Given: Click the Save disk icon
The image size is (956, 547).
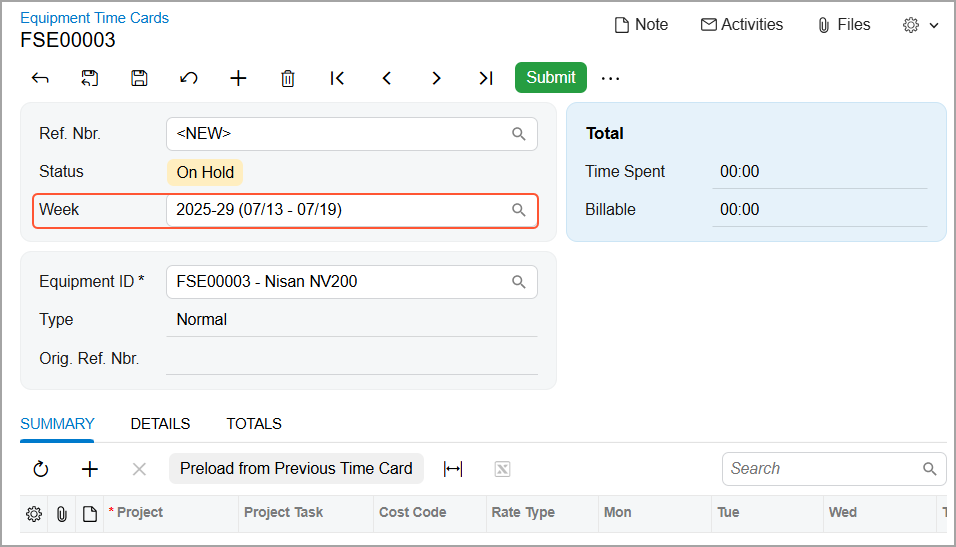Looking at the screenshot, I should pos(139,78).
